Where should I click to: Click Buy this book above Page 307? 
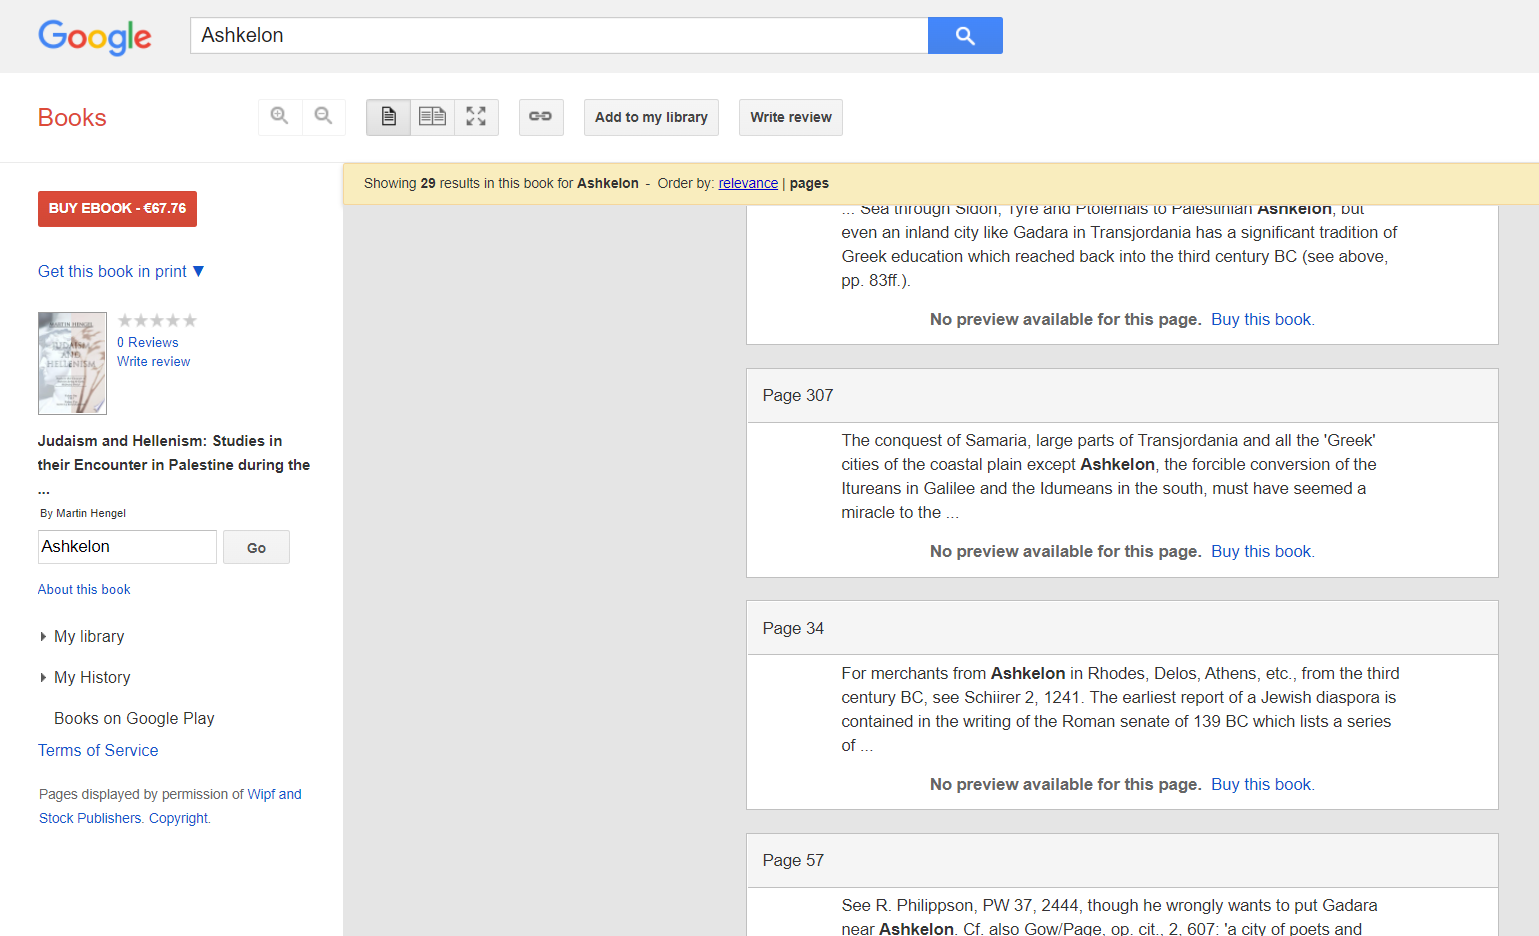click(x=1262, y=319)
